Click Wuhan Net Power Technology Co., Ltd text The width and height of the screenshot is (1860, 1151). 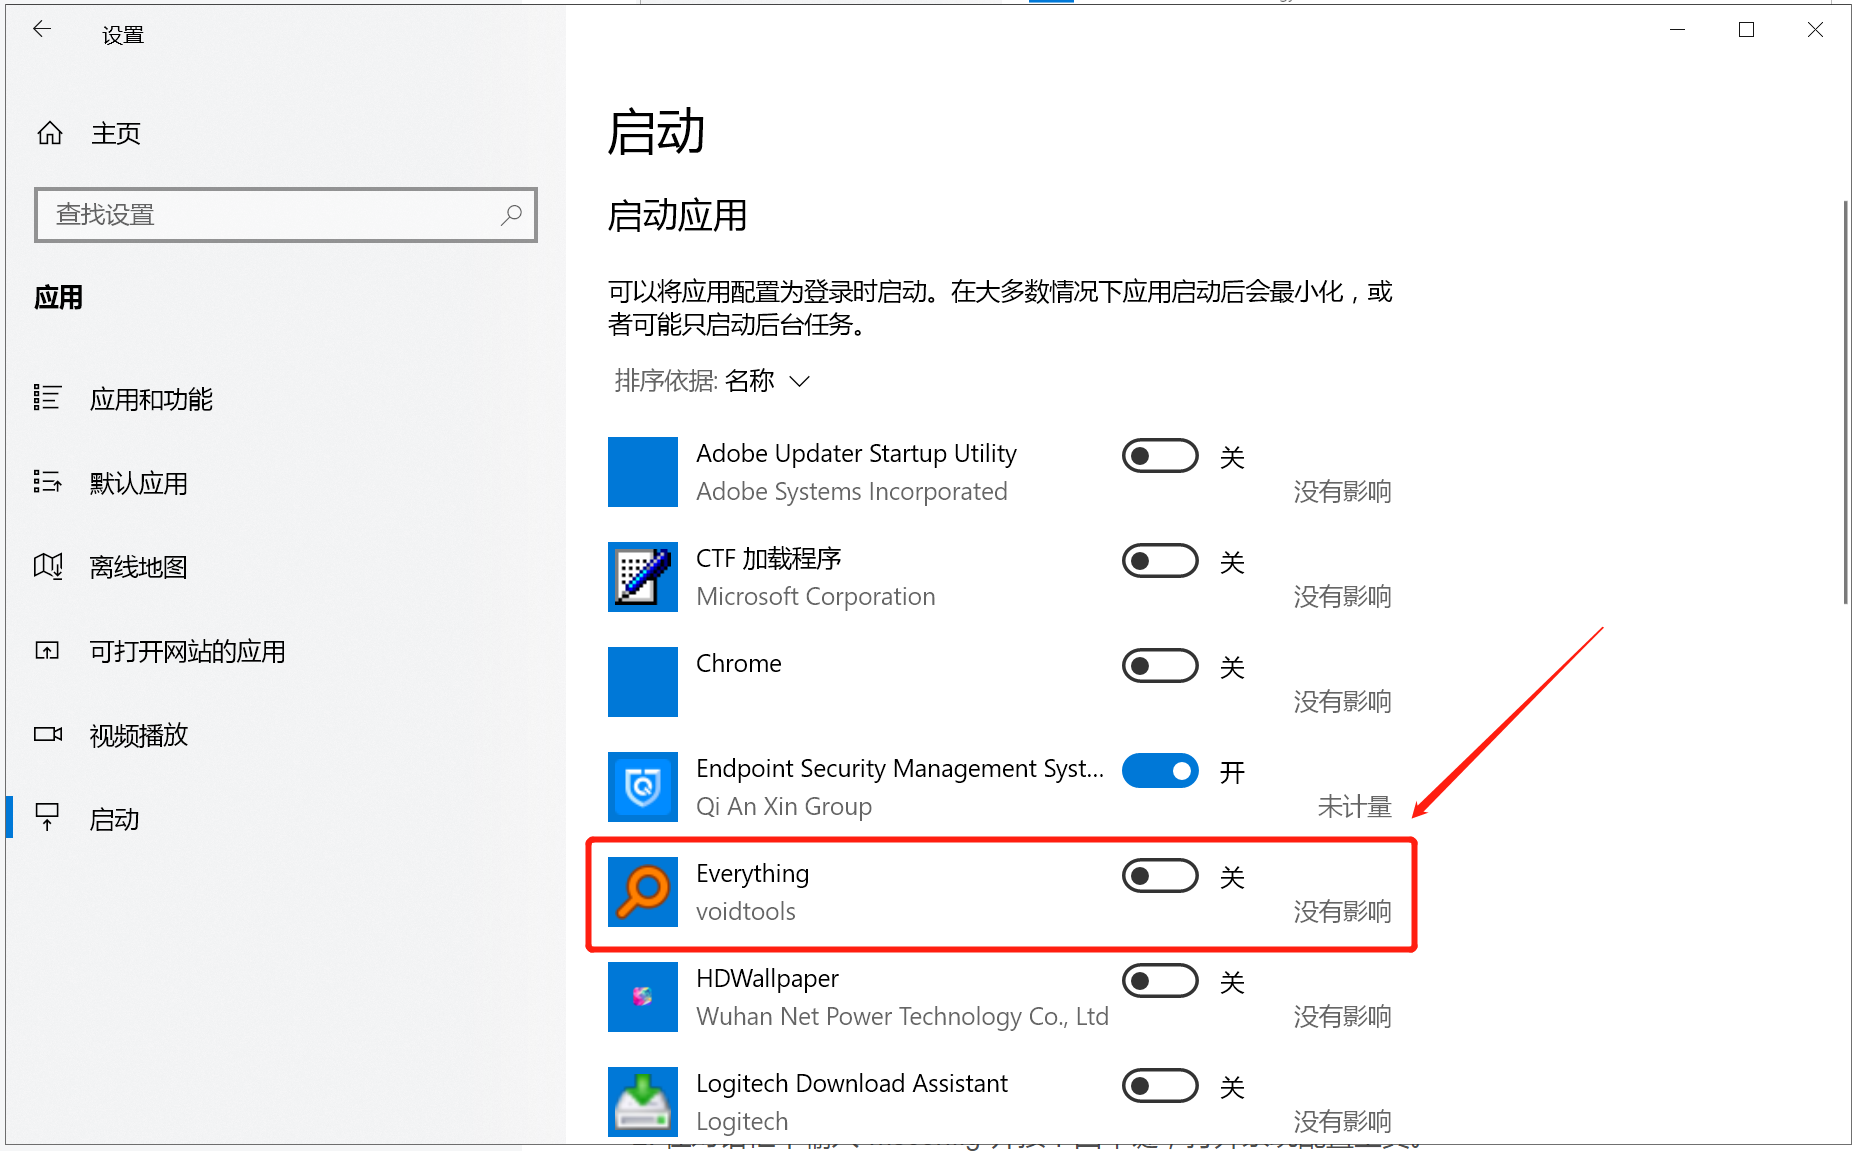[x=903, y=1017]
